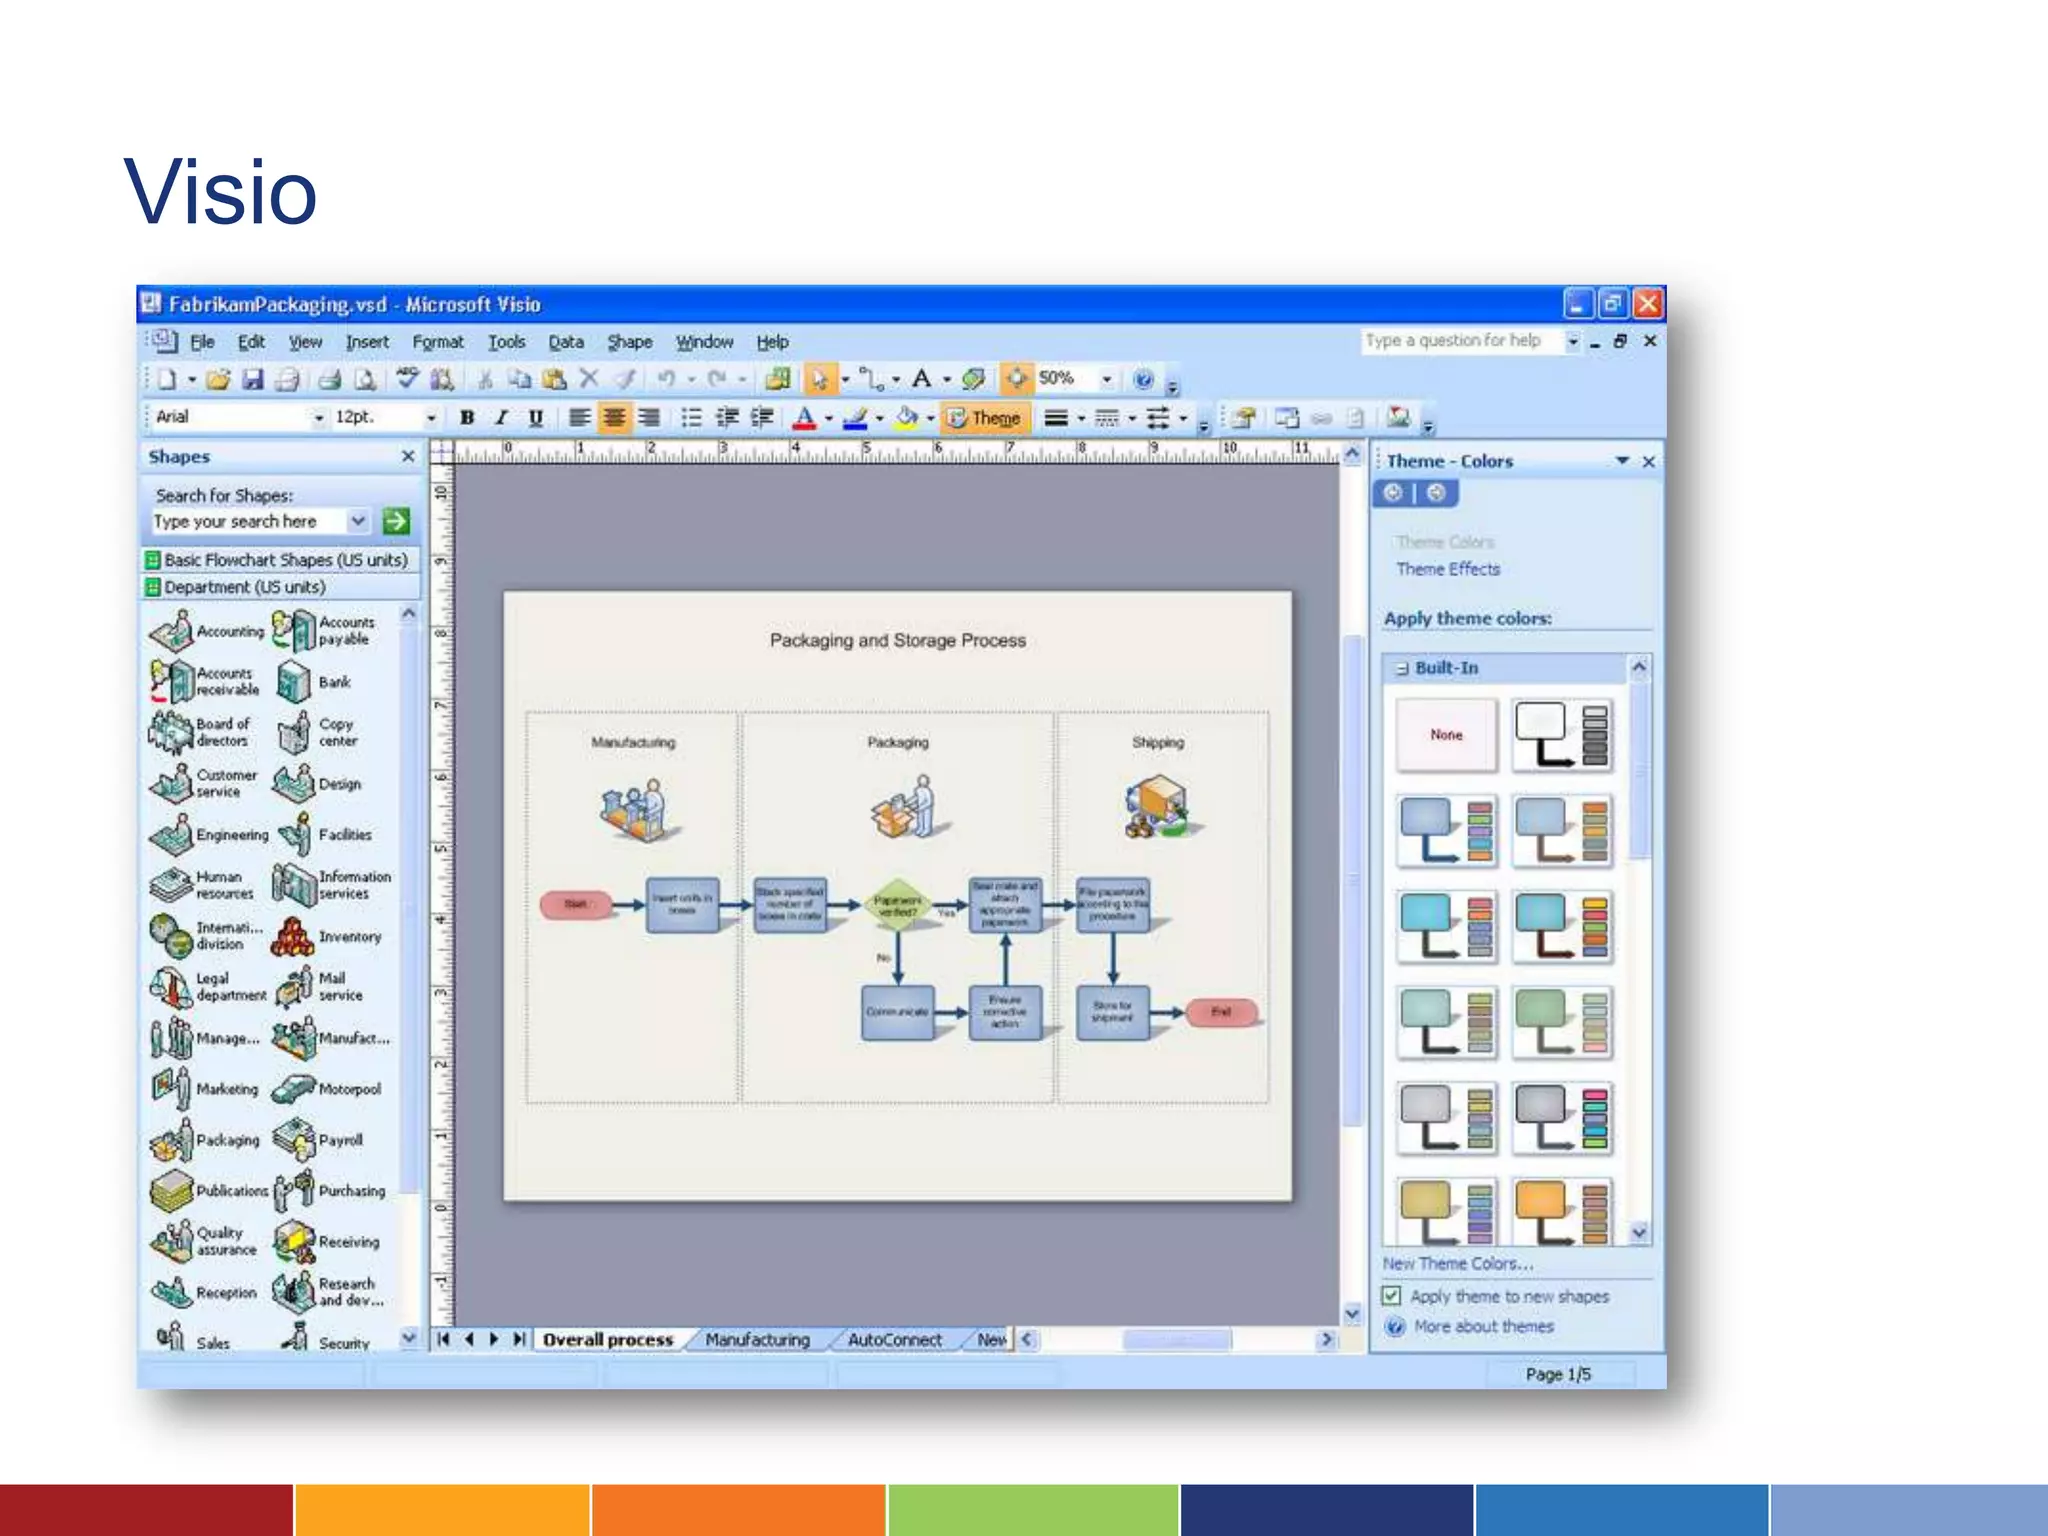Click the Theme Effects link
Viewport: 2048px width, 1536px height.
1448,569
